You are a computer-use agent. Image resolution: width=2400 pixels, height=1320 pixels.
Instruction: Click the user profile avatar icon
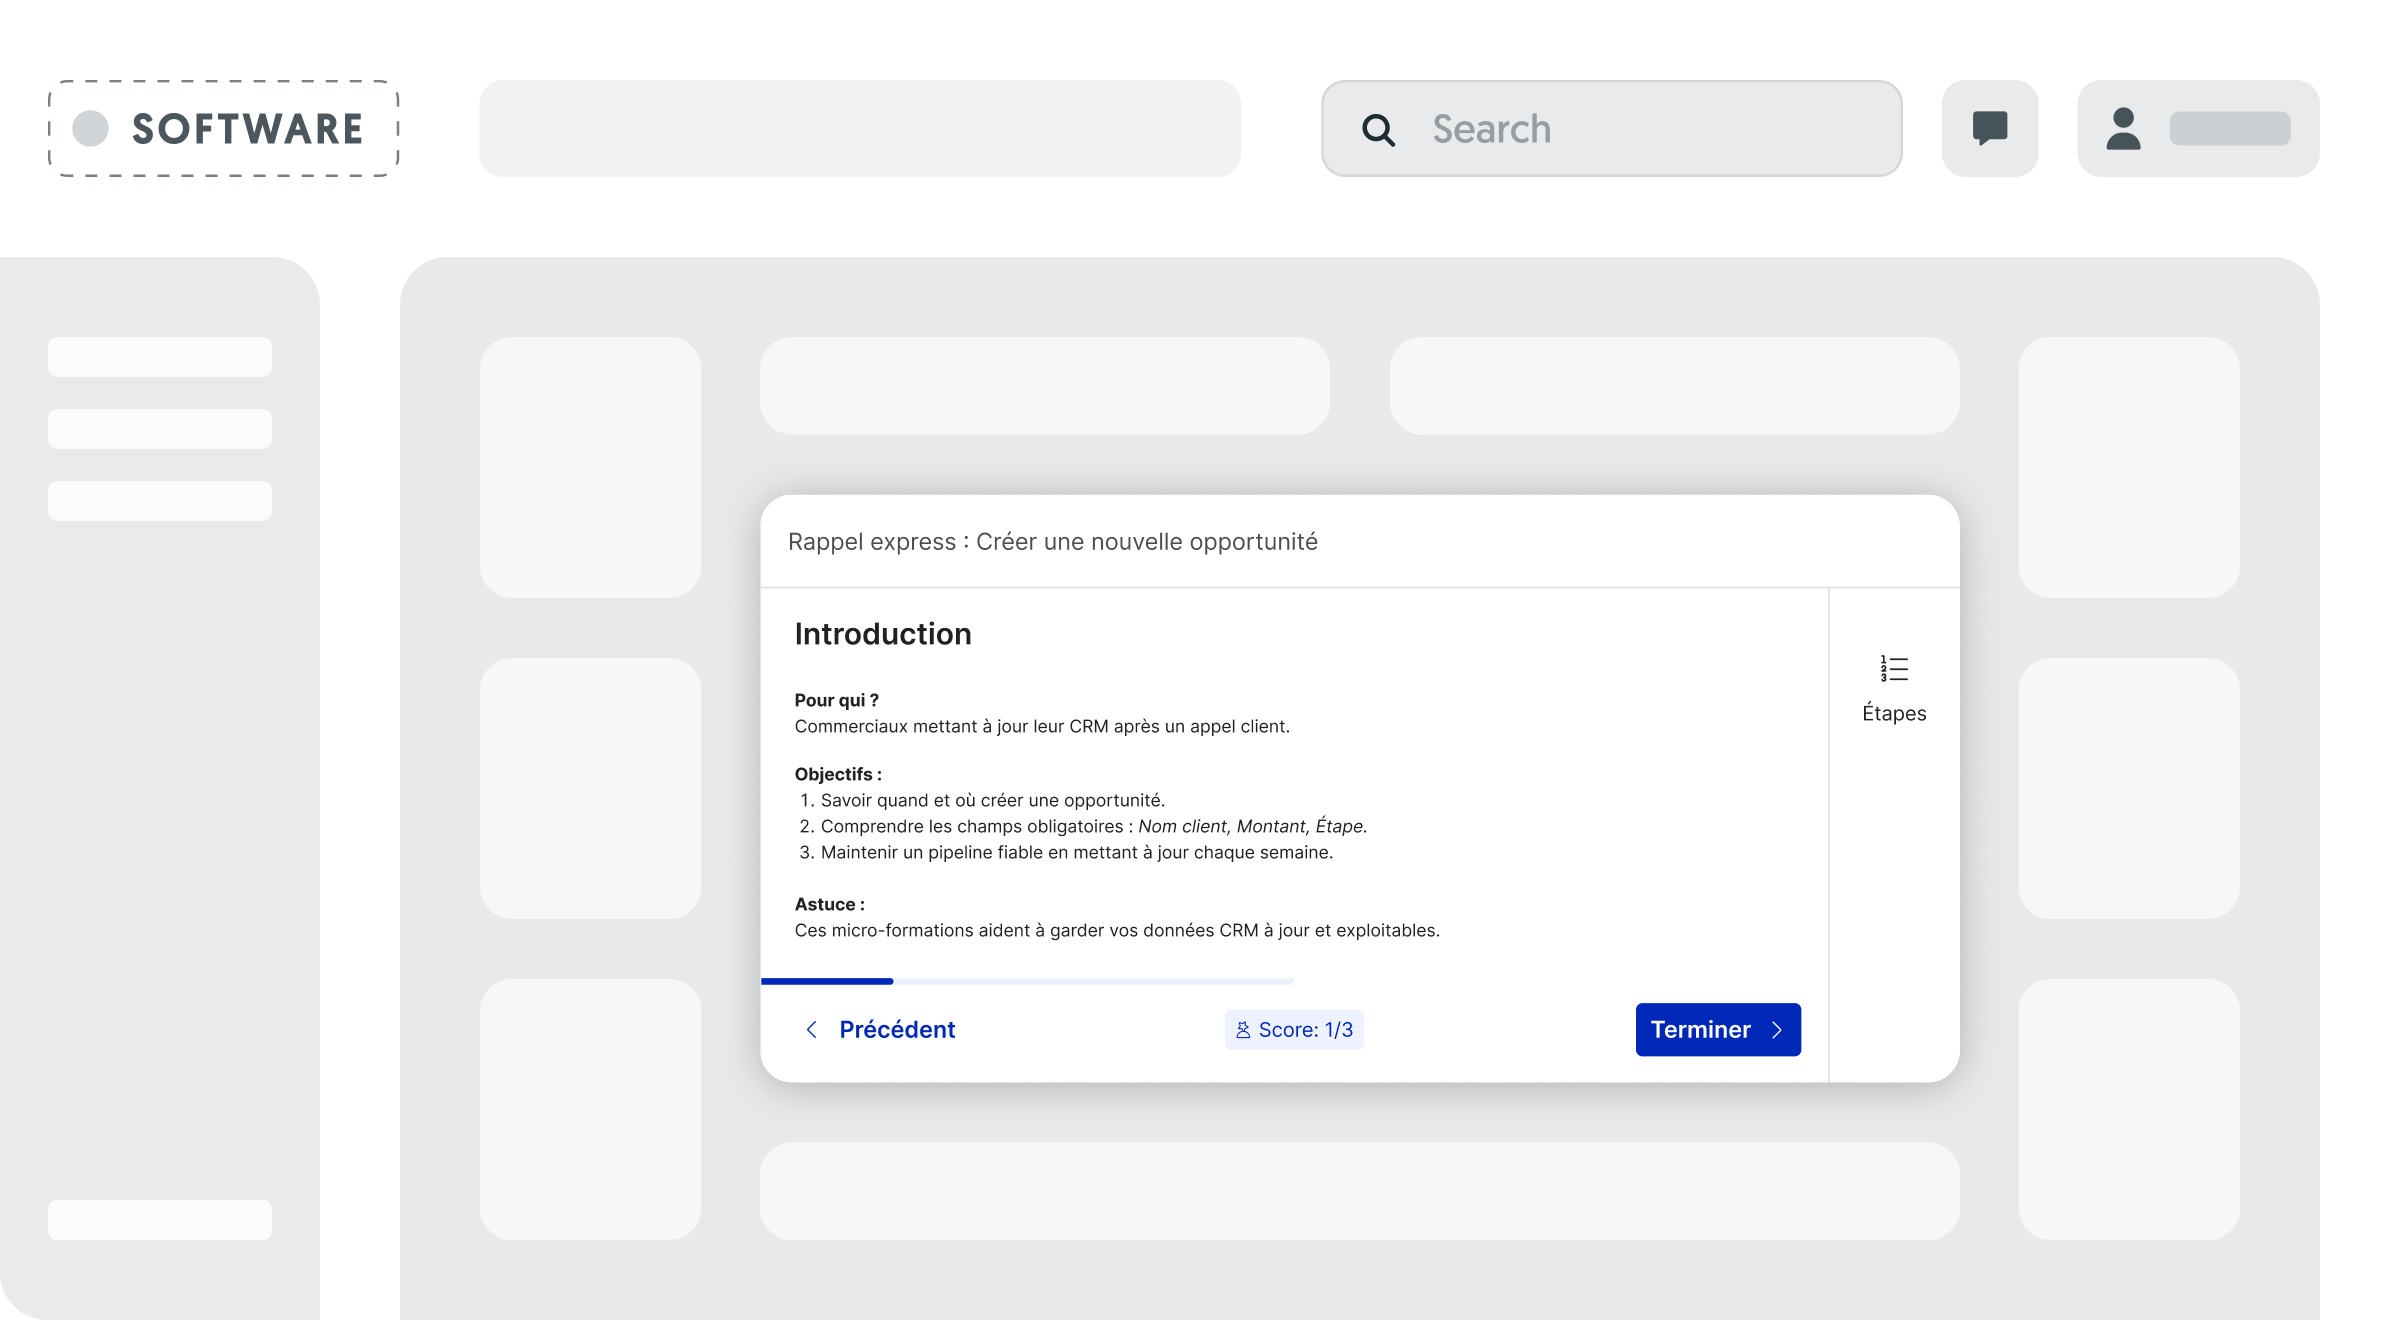(2123, 129)
